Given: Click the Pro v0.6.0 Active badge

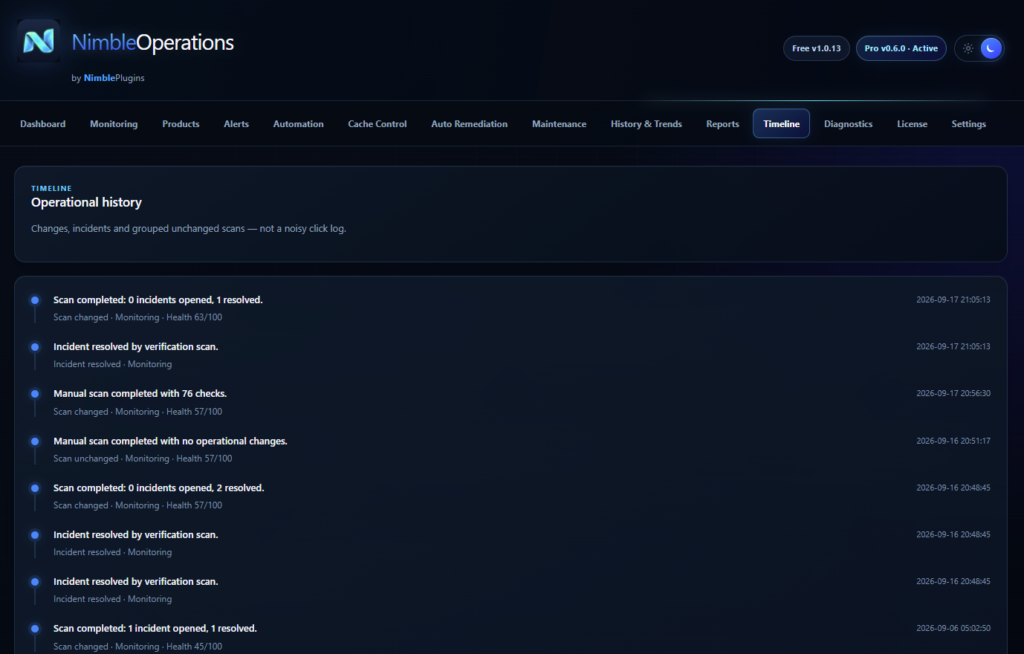Looking at the screenshot, I should 901,48.
